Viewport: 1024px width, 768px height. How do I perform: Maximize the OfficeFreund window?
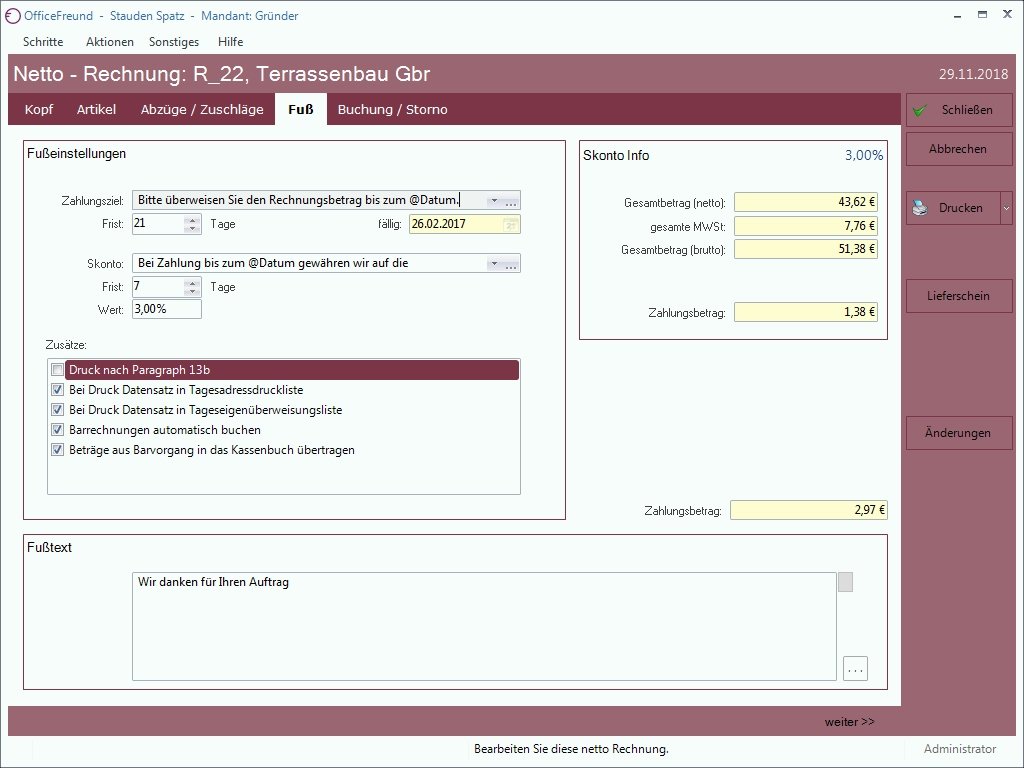[982, 15]
